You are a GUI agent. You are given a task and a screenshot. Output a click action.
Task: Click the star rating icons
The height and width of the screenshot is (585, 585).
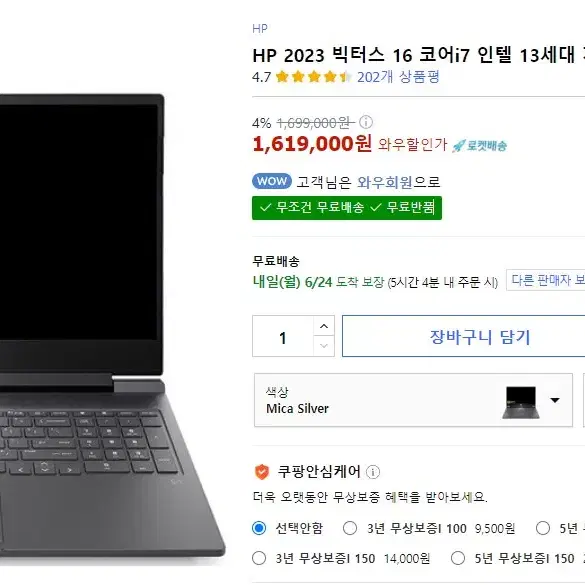pyautogui.click(x=313, y=77)
